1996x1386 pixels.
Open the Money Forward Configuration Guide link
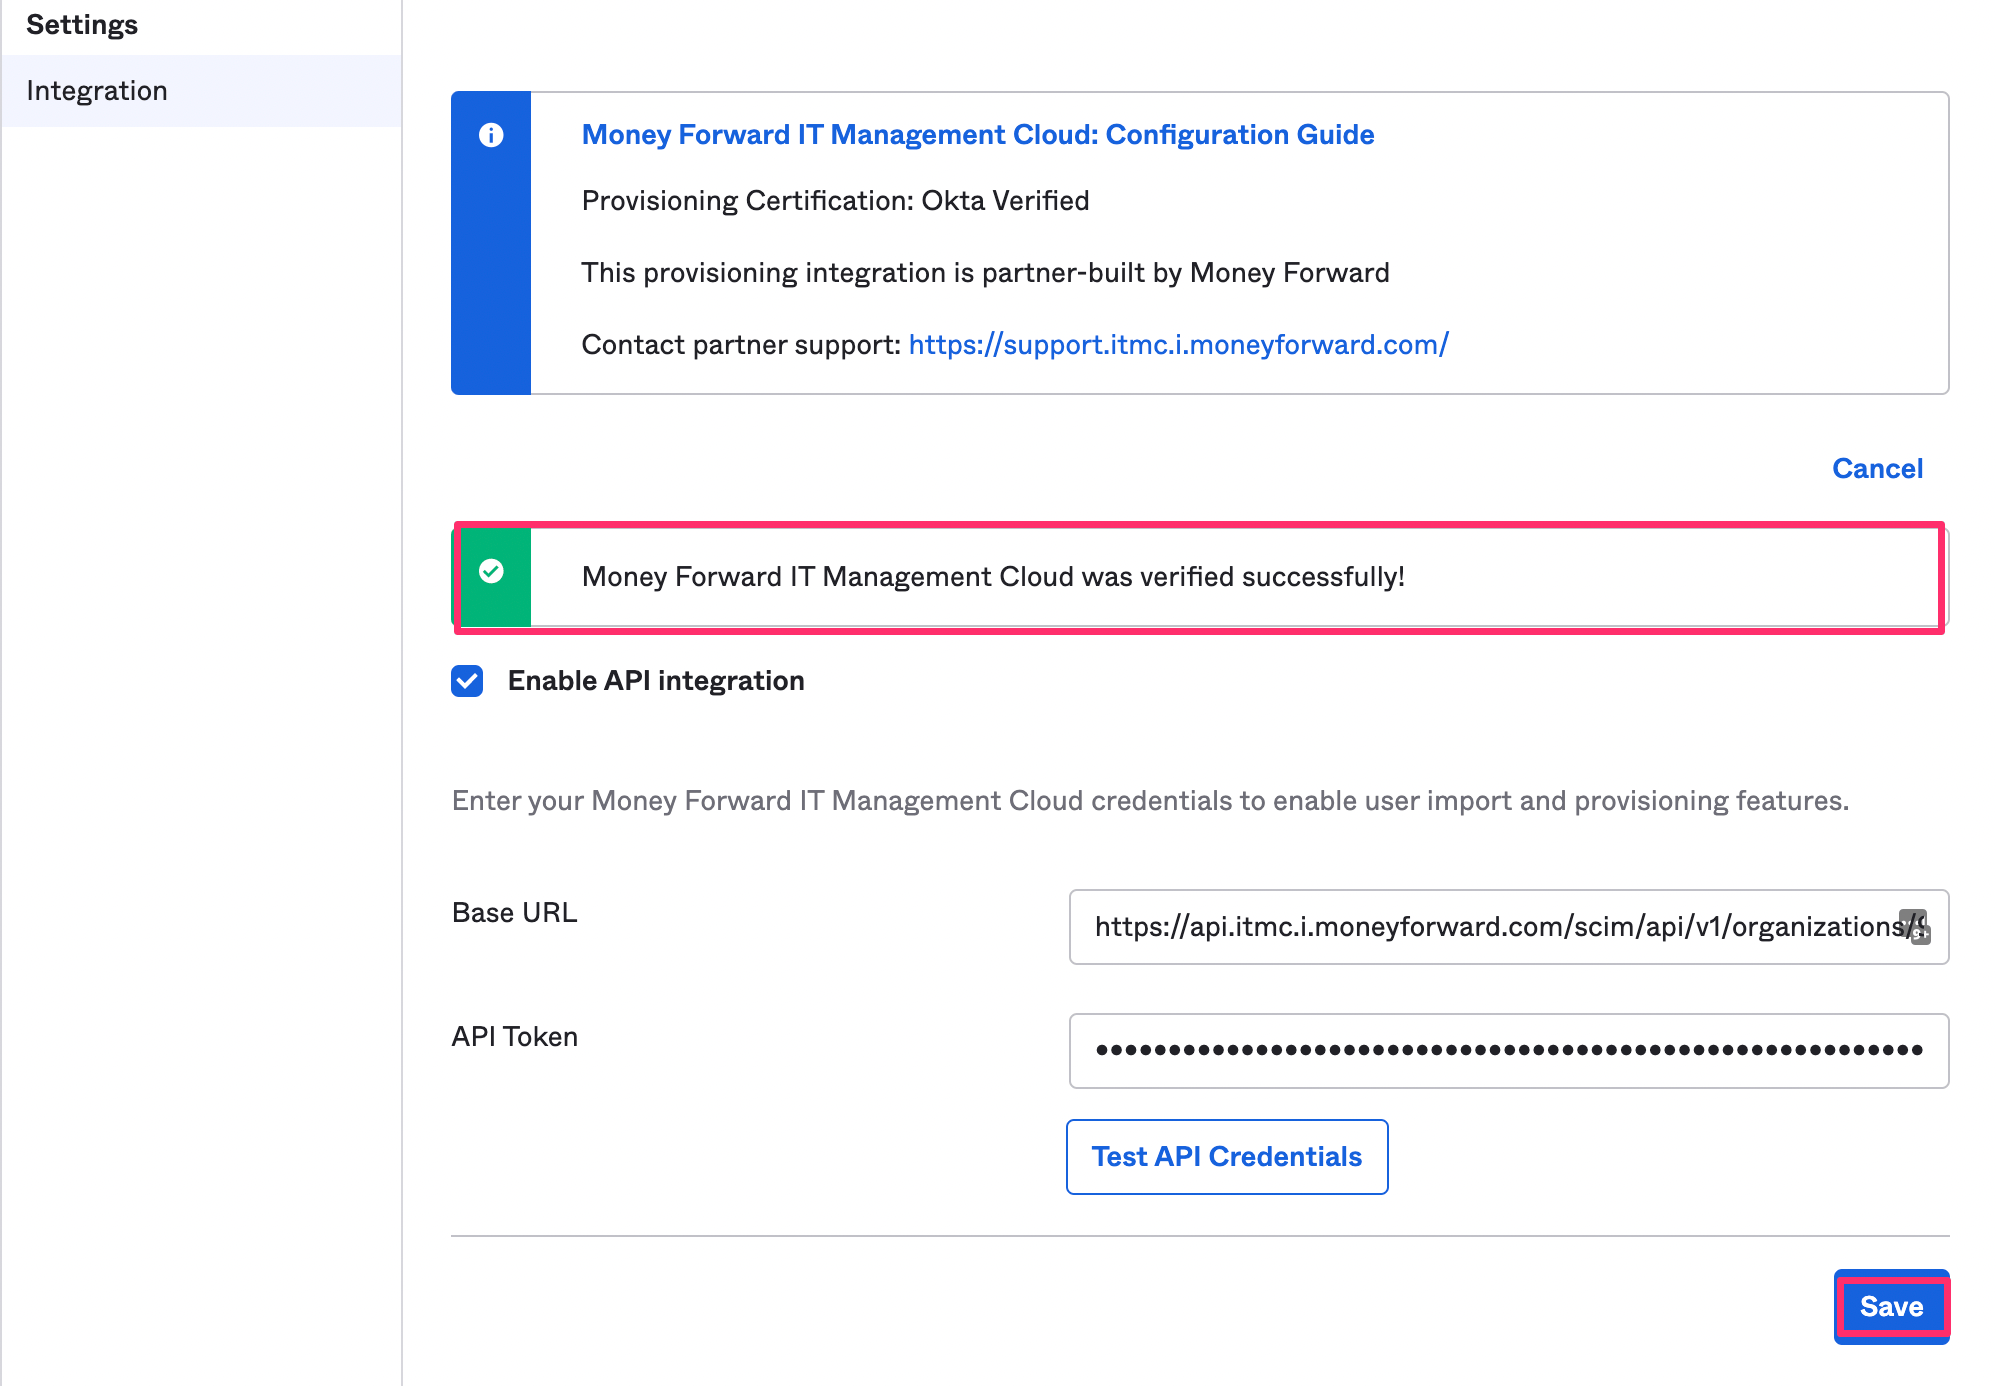click(977, 134)
